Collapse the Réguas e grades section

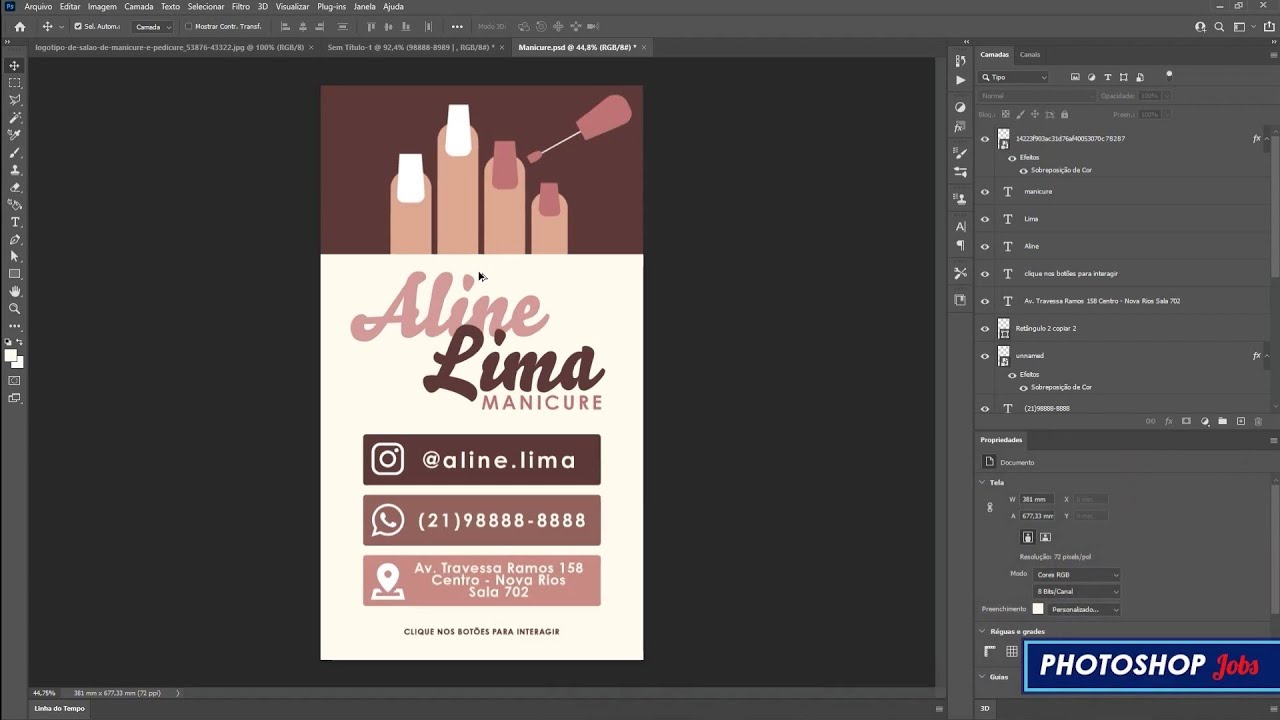click(982, 631)
